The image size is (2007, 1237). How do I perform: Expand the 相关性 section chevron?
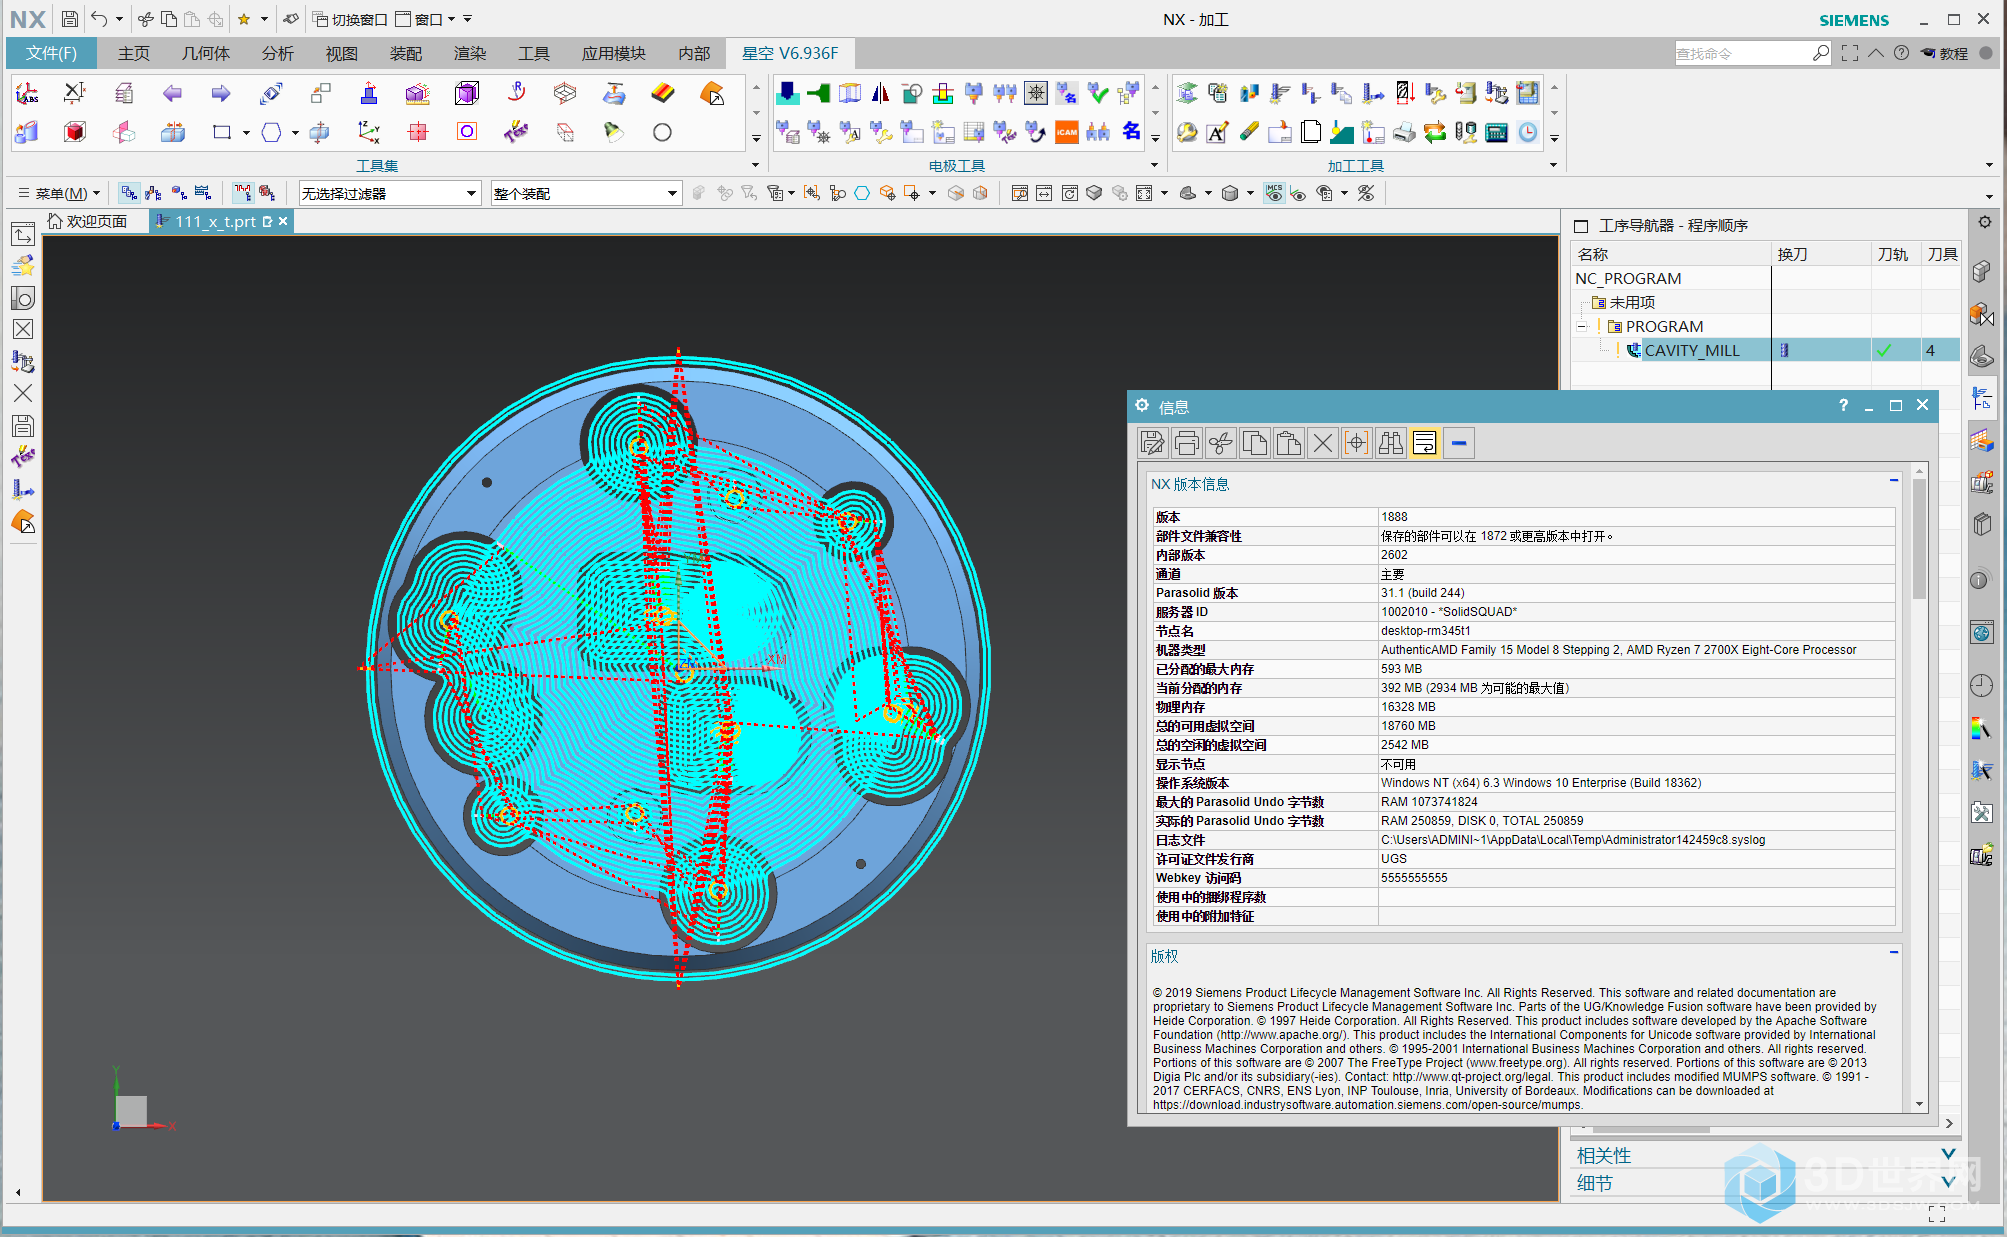click(x=1948, y=1154)
